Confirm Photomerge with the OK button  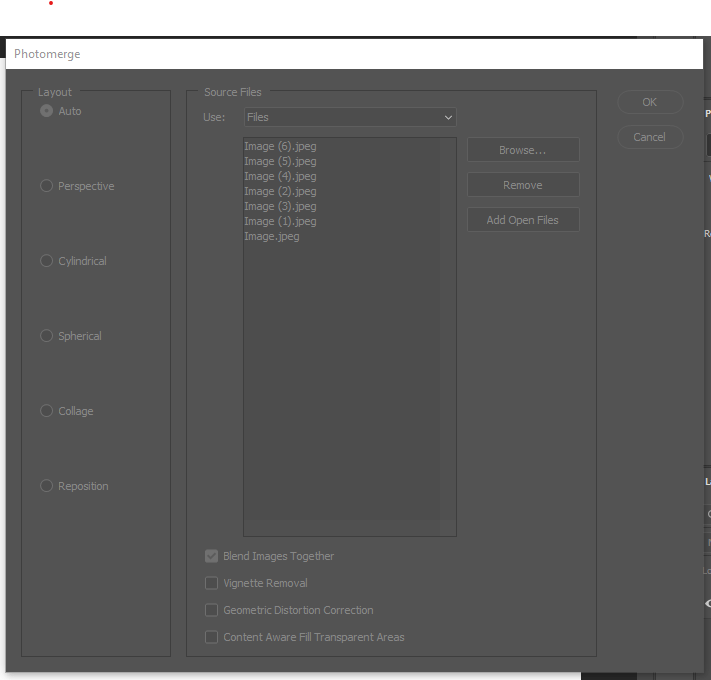coord(650,102)
